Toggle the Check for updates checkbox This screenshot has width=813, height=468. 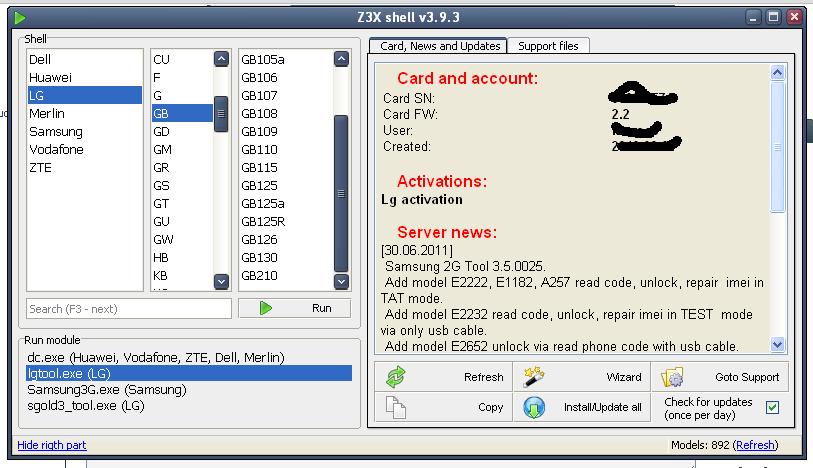[772, 407]
